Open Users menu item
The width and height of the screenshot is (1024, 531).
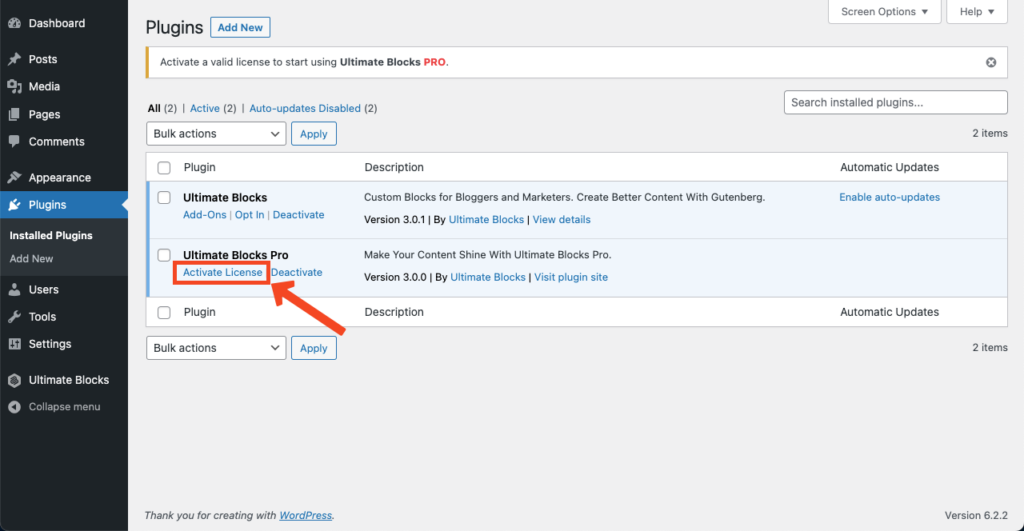[x=43, y=289]
